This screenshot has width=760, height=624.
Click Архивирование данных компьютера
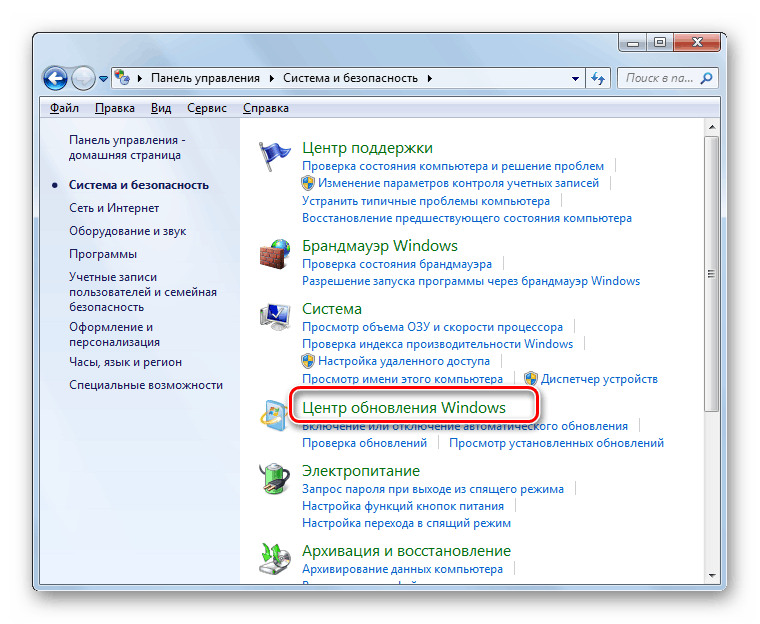pos(402,569)
